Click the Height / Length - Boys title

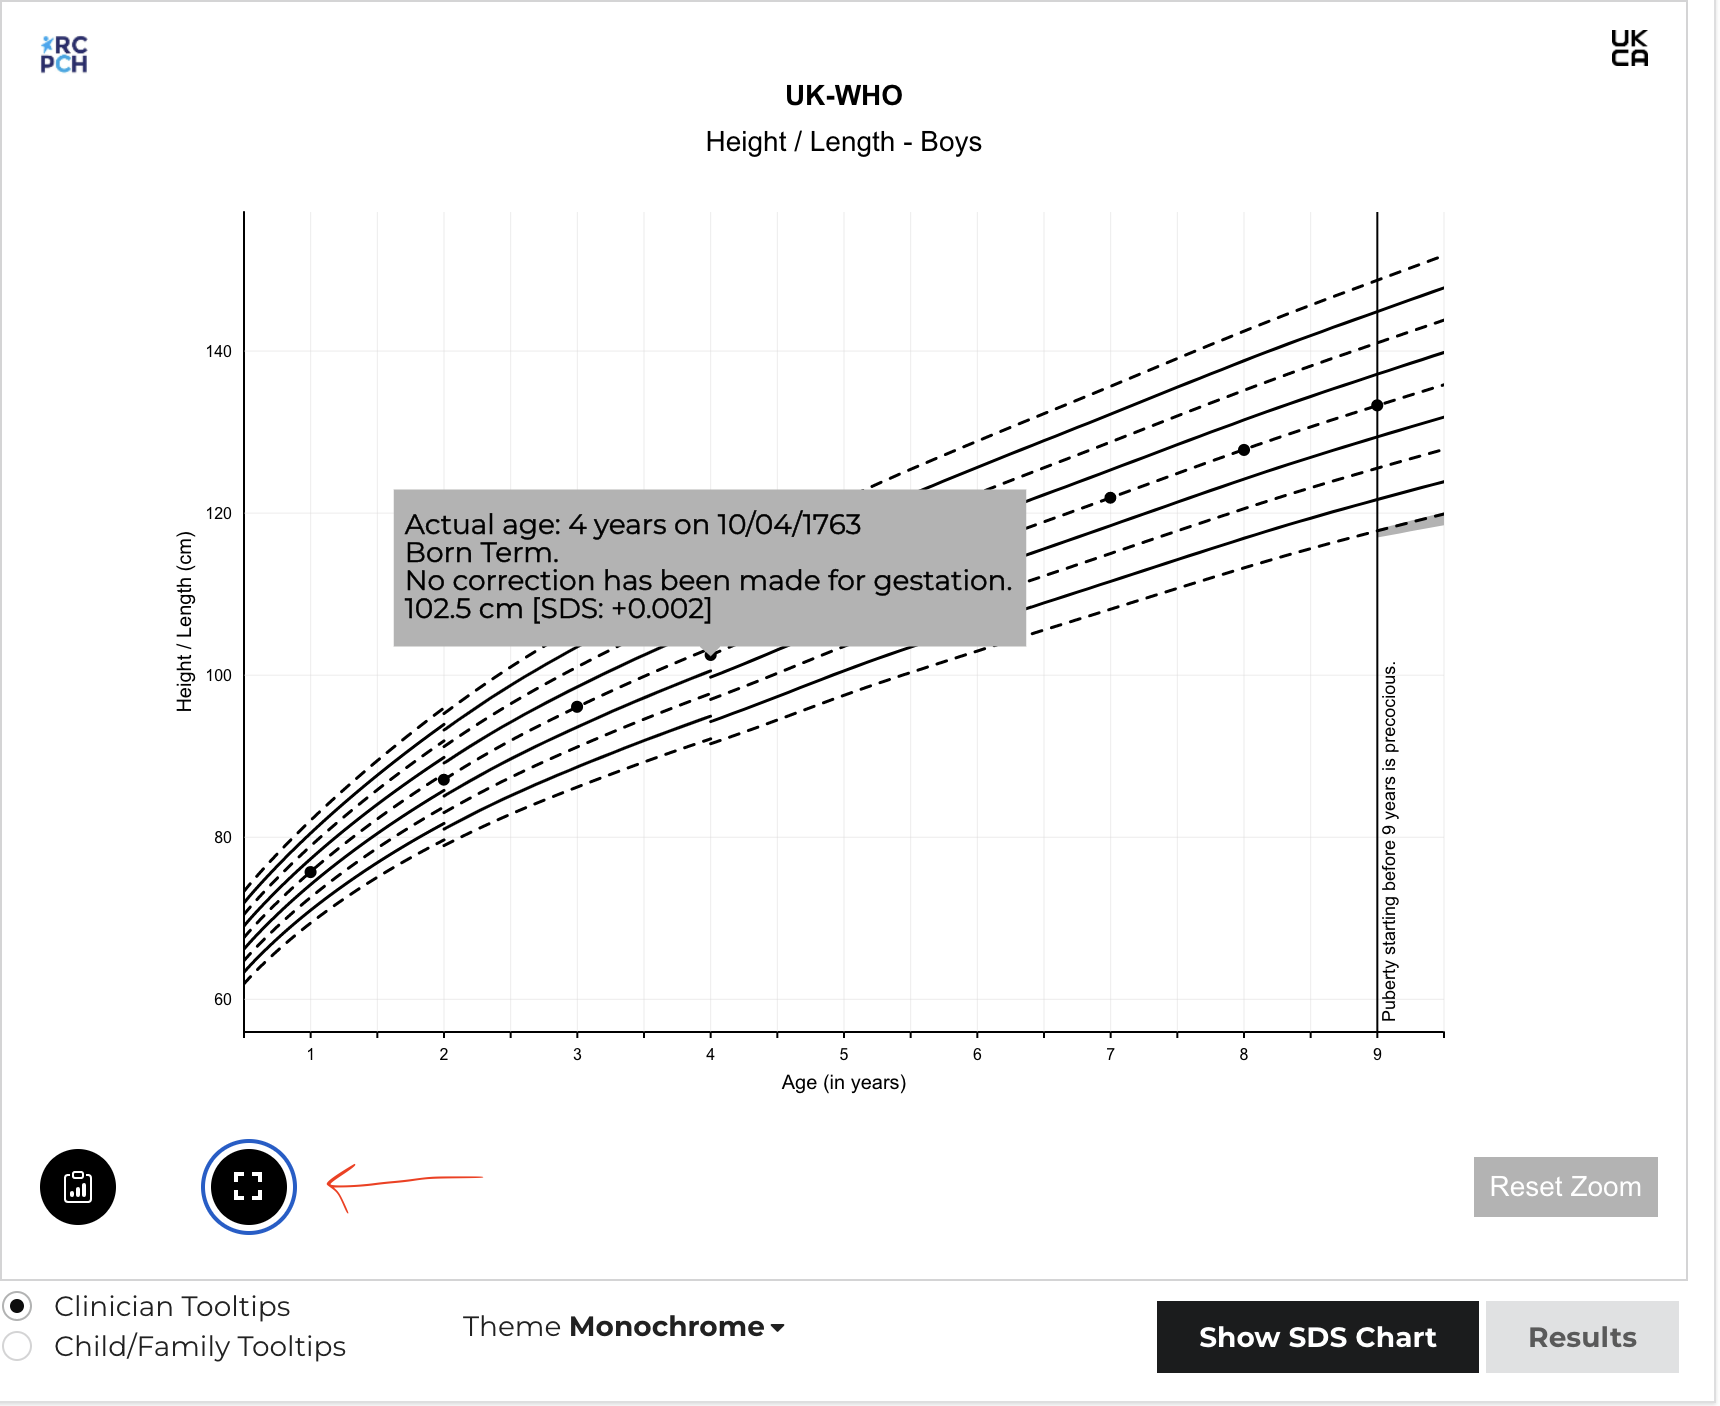coord(843,141)
